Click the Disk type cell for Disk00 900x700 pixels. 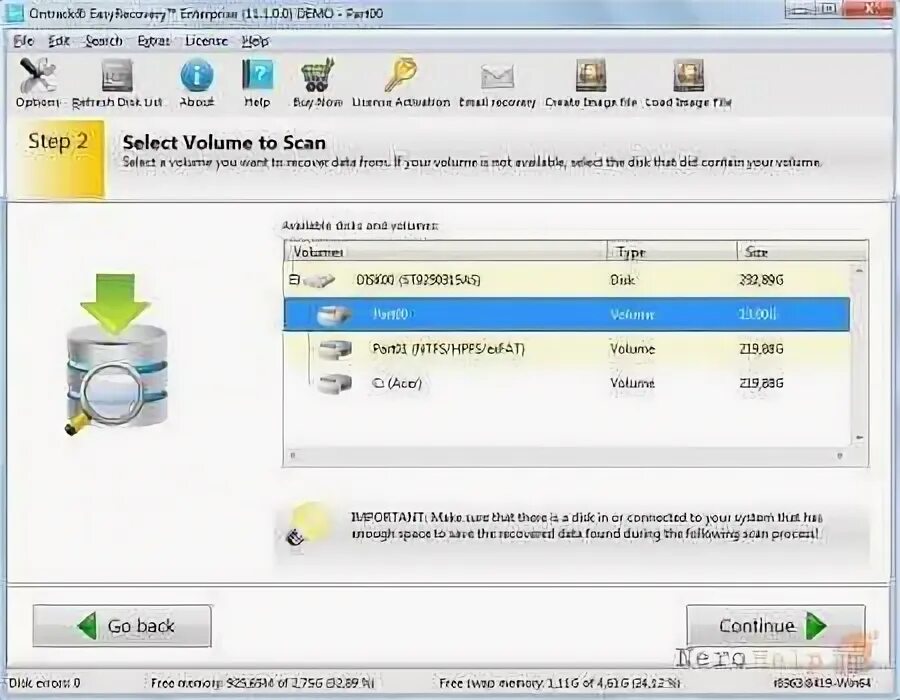click(x=622, y=280)
